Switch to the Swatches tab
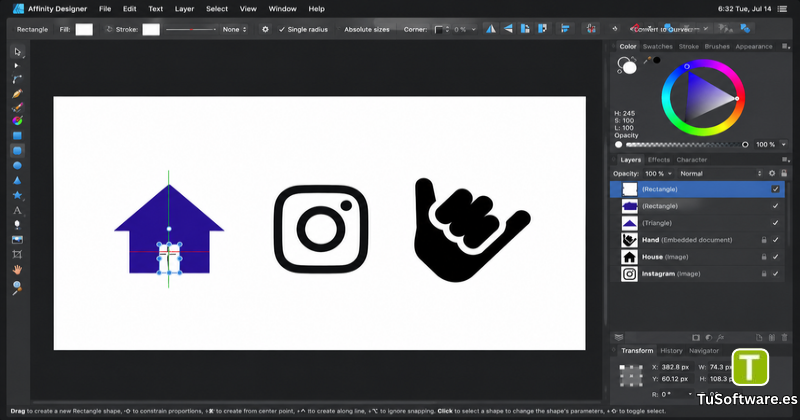Screen dimensions: 800x420 coord(658,46)
